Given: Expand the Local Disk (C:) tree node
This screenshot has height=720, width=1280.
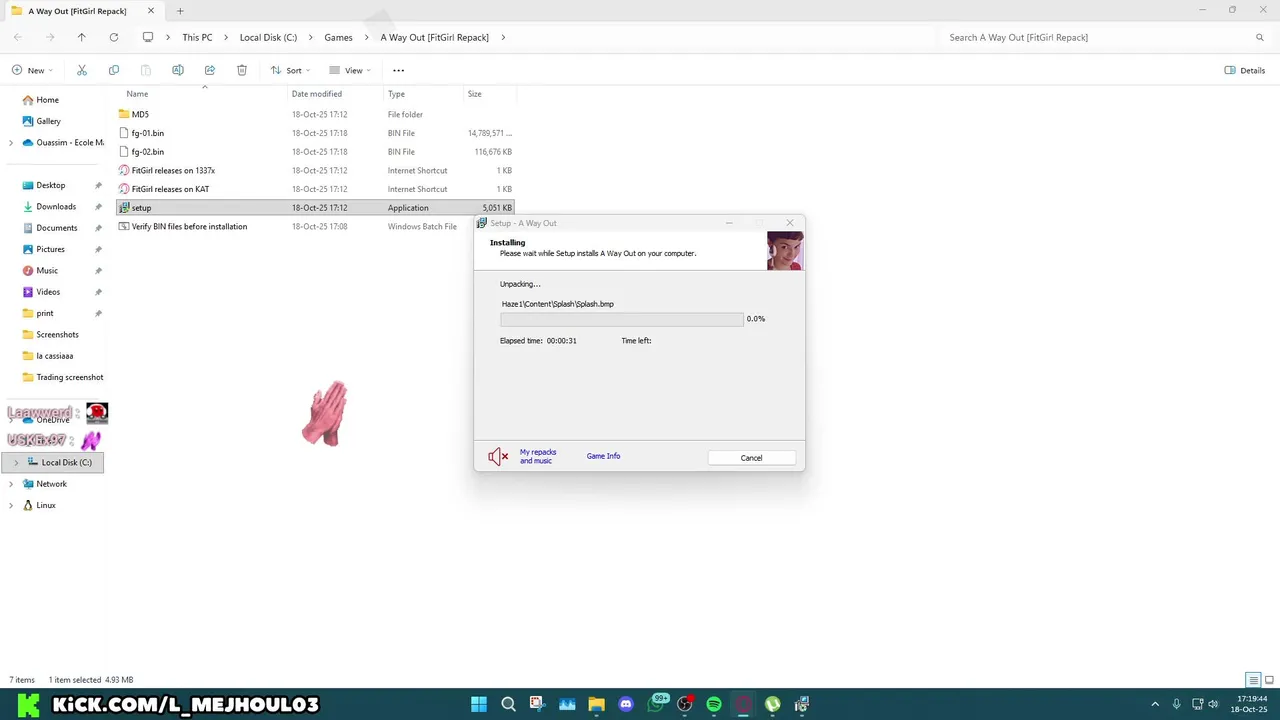Looking at the screenshot, I should [x=16, y=463].
